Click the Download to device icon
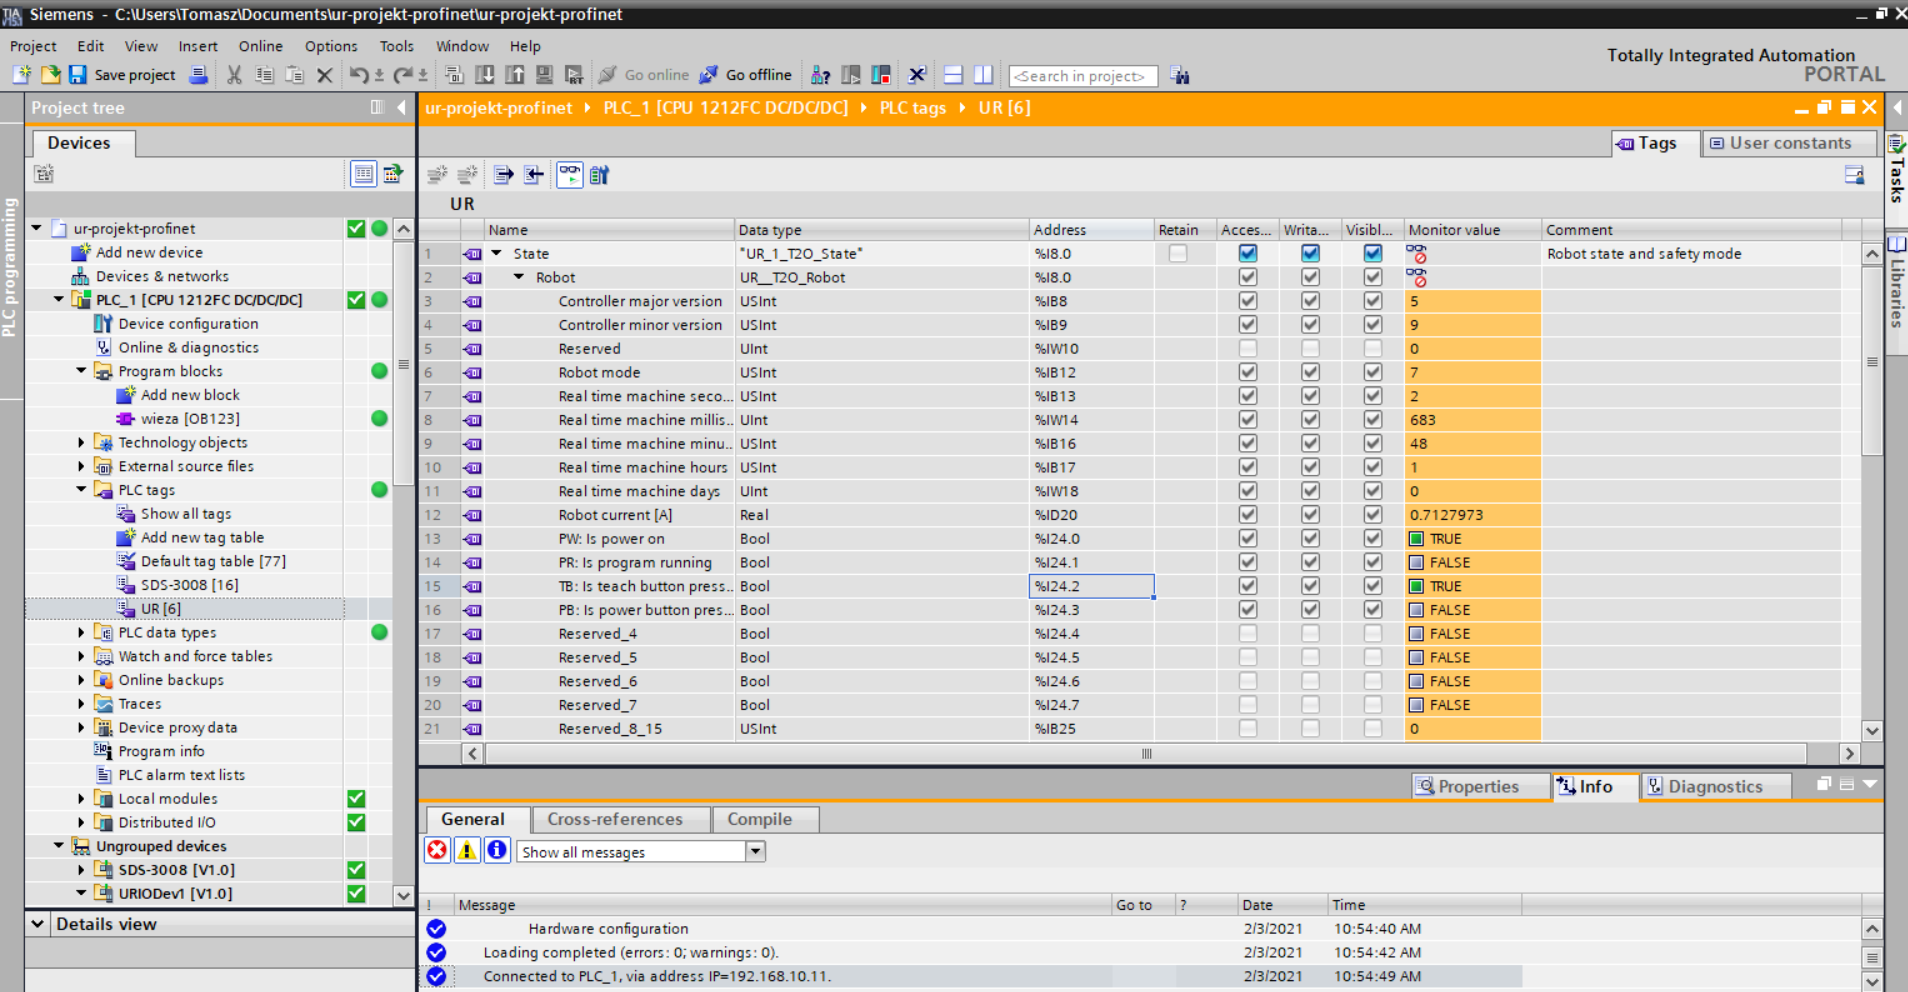The width and height of the screenshot is (1908, 992). pyautogui.click(x=484, y=75)
